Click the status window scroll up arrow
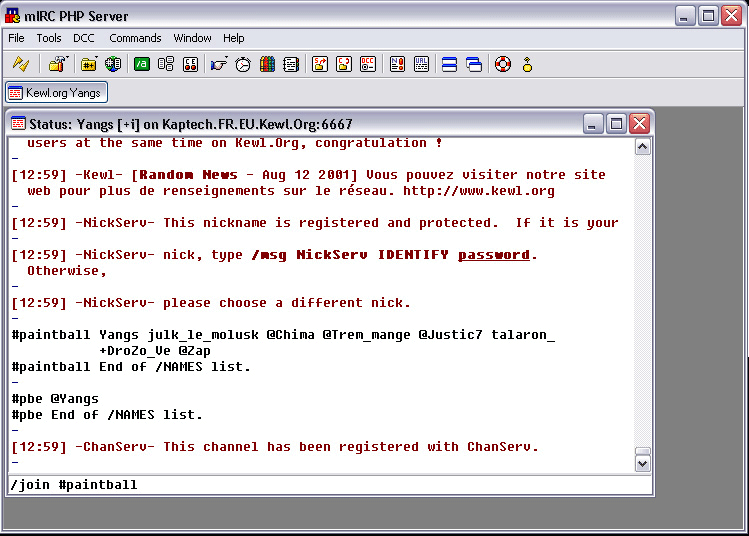 (642, 147)
